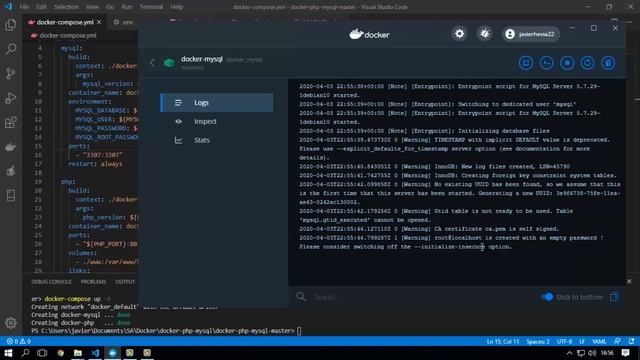Screen dimensions: 640x360
Task: Open VS Code Source Control view
Action: 11,74
